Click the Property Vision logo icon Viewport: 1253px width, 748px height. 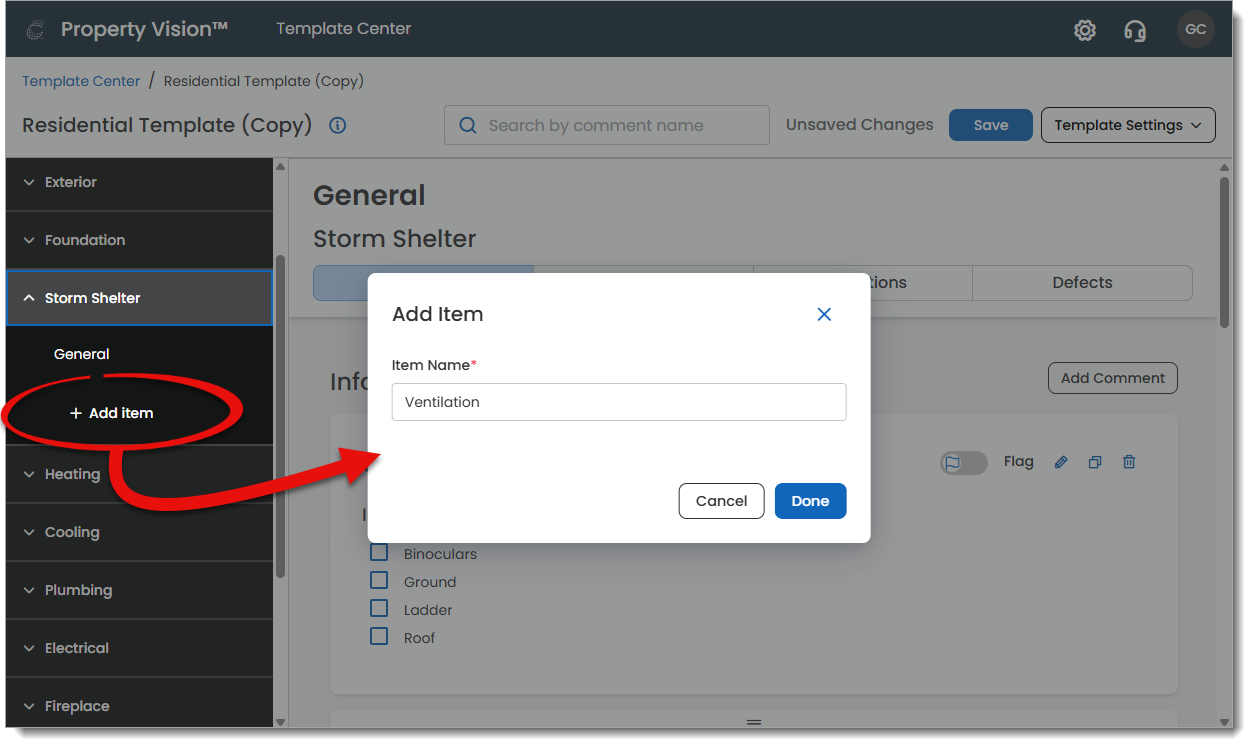click(x=35, y=30)
